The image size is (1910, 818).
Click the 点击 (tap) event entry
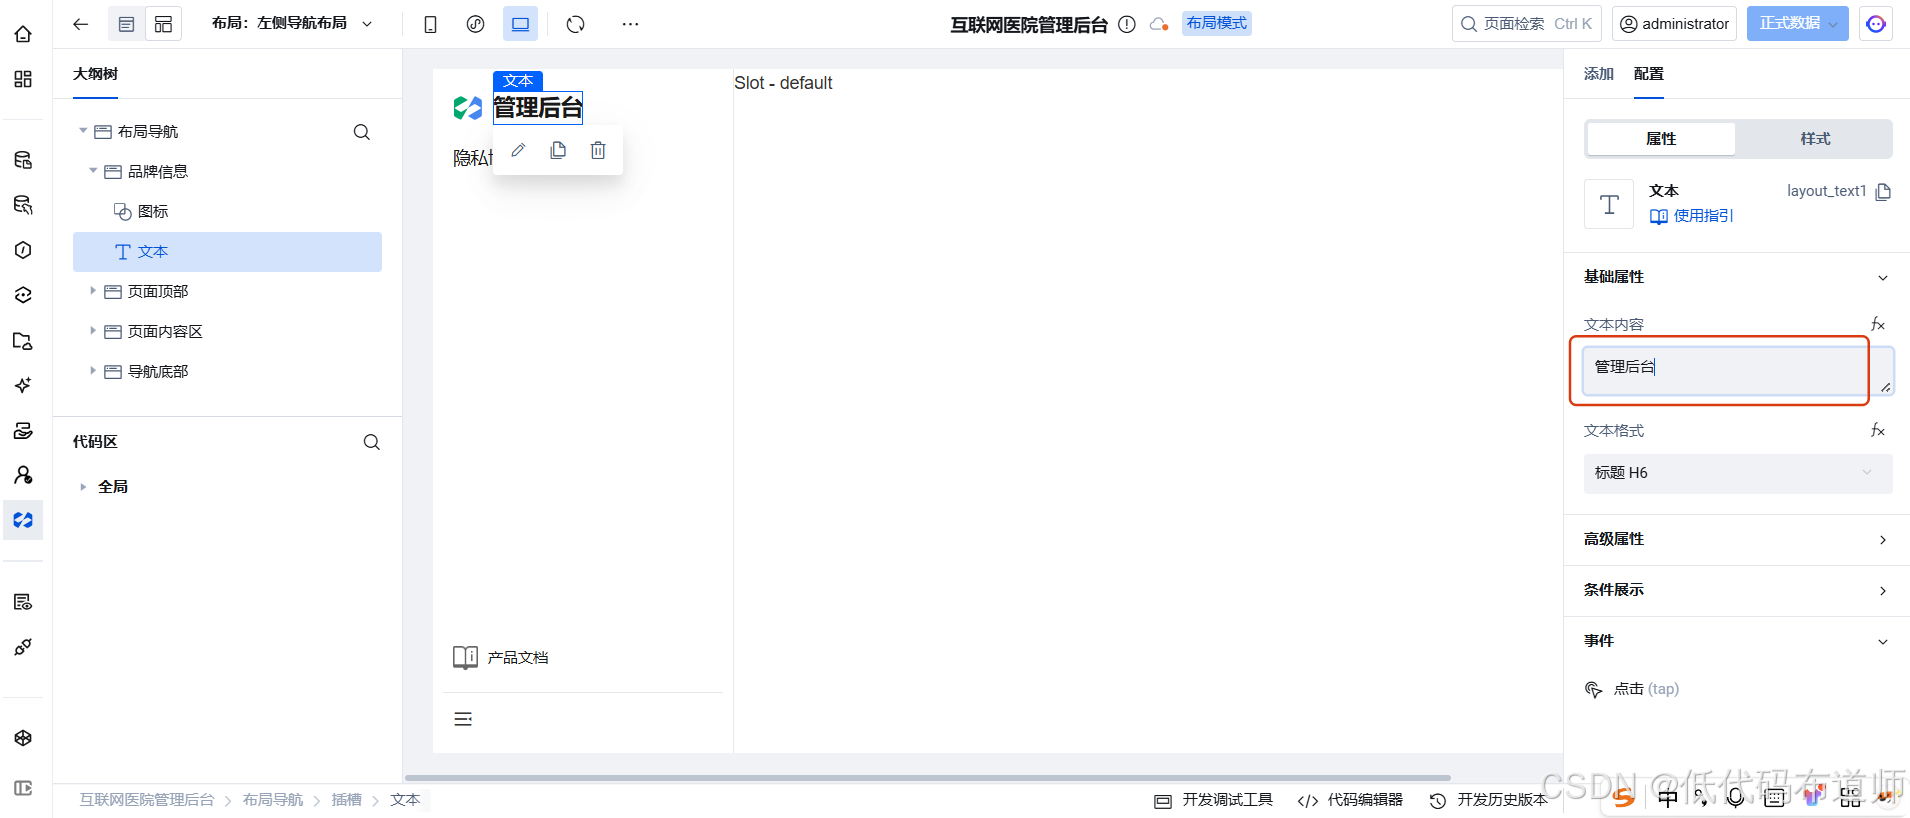click(x=1632, y=689)
